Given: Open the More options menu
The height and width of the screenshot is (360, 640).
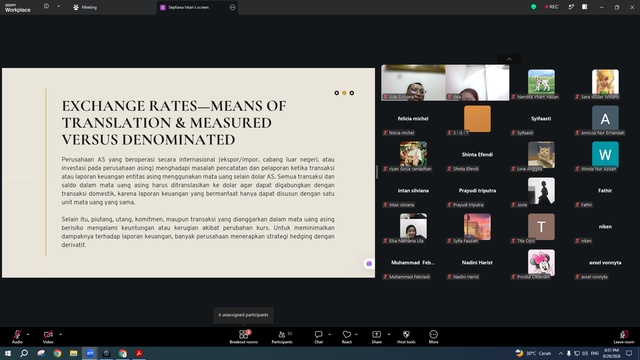Looking at the screenshot, I should pyautogui.click(x=433, y=337).
